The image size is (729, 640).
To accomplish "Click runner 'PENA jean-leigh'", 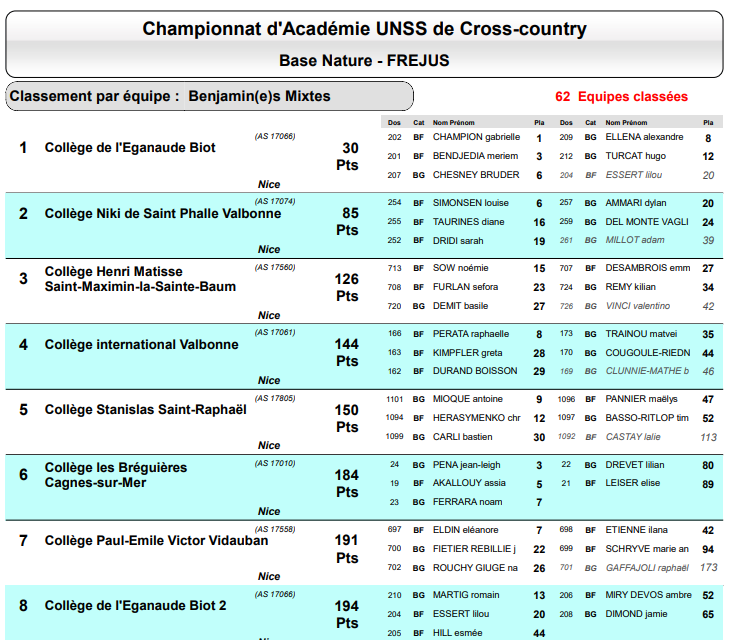I will pyautogui.click(x=466, y=465).
